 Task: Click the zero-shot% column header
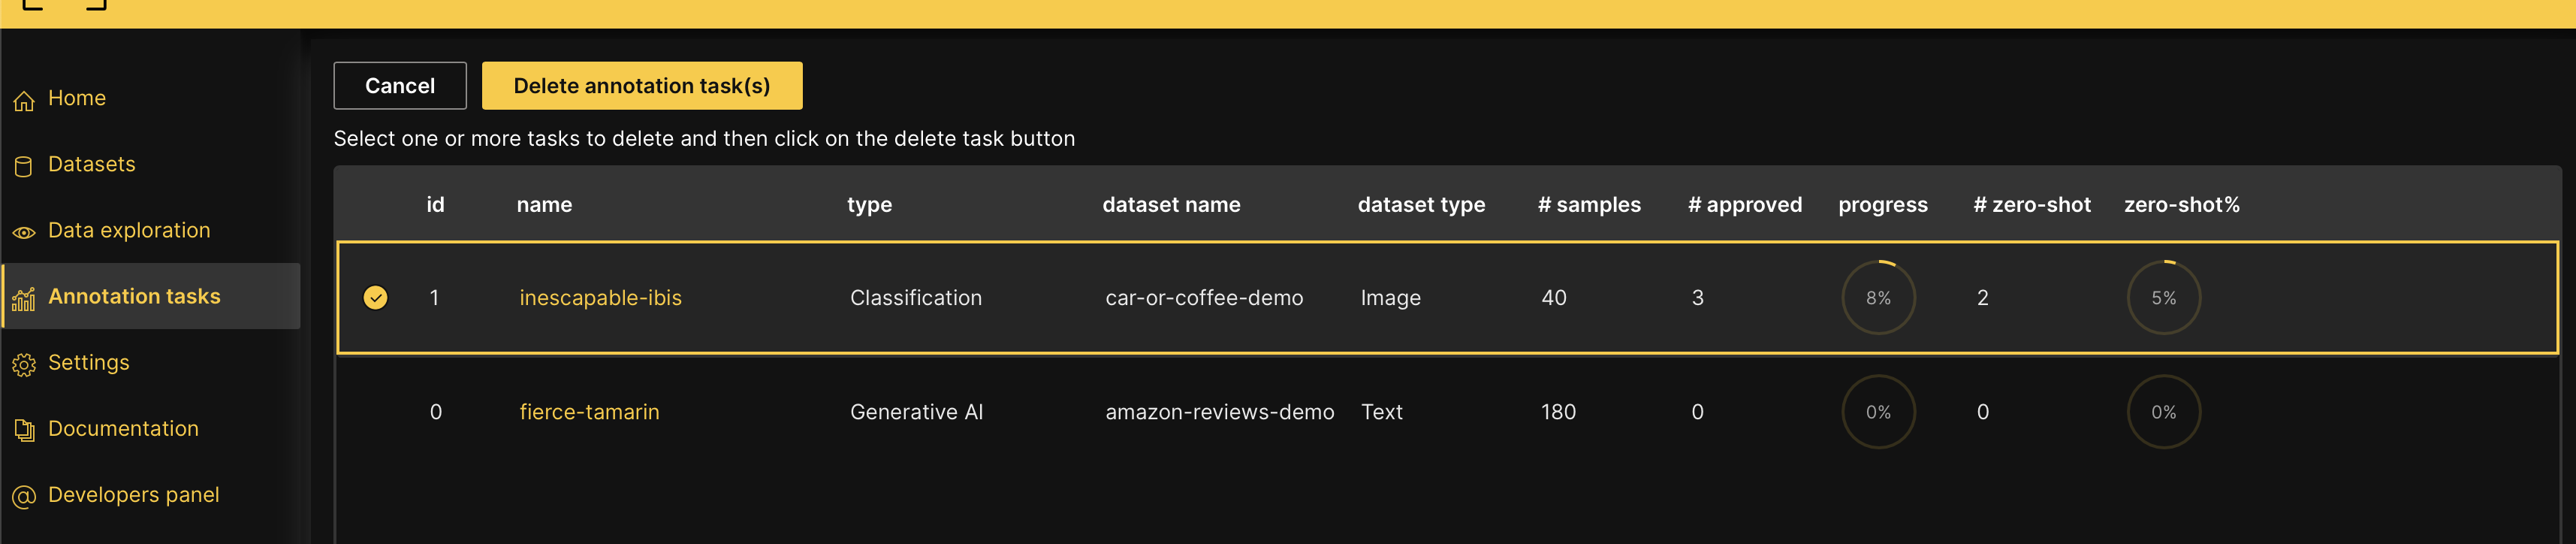click(x=2181, y=205)
